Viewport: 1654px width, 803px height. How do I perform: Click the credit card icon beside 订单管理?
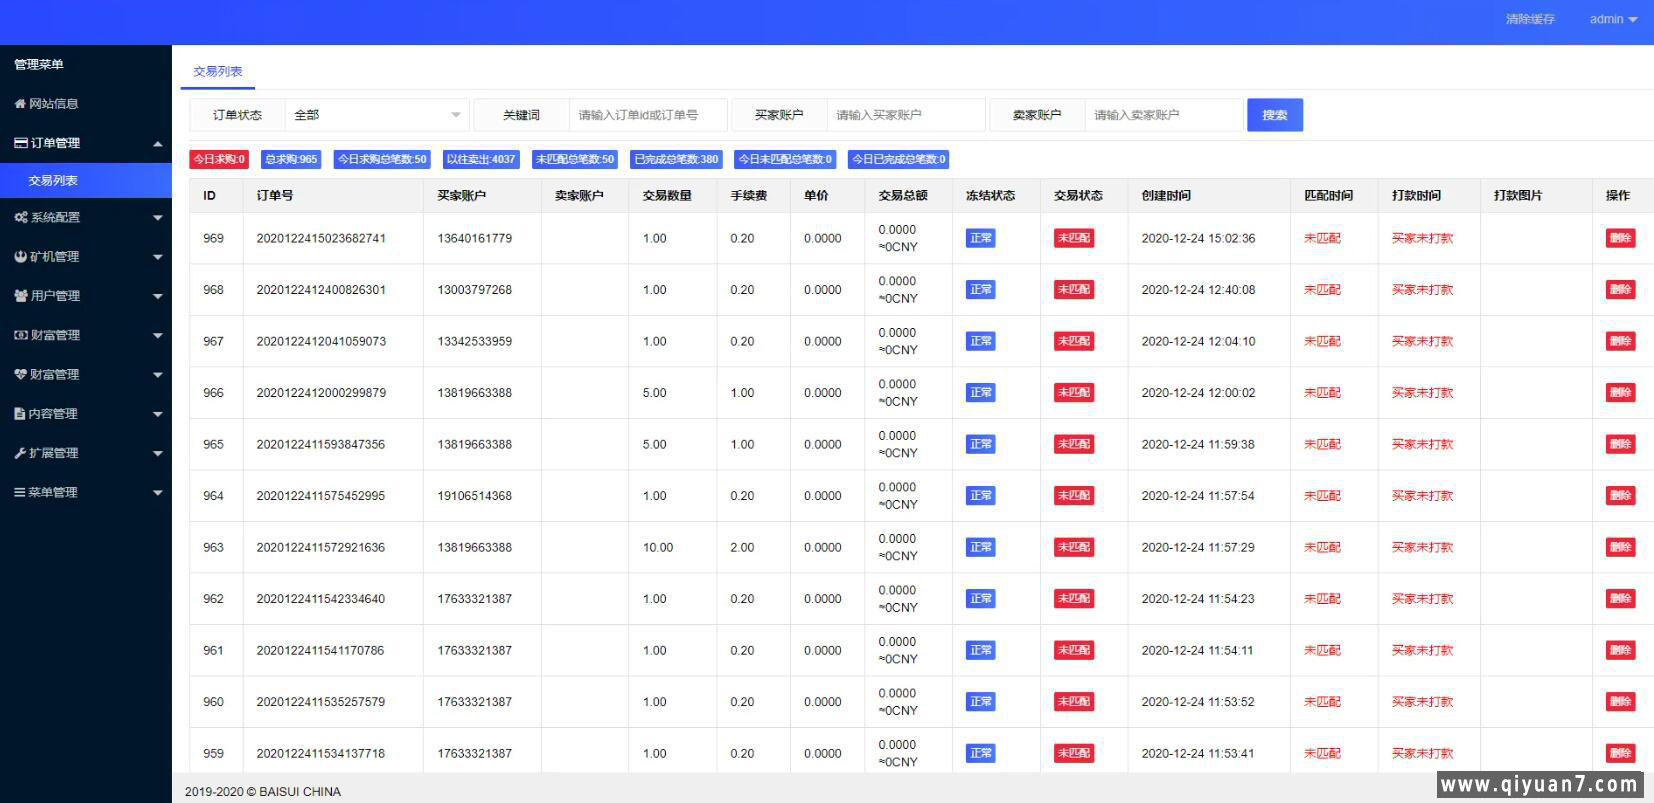pyautogui.click(x=20, y=143)
